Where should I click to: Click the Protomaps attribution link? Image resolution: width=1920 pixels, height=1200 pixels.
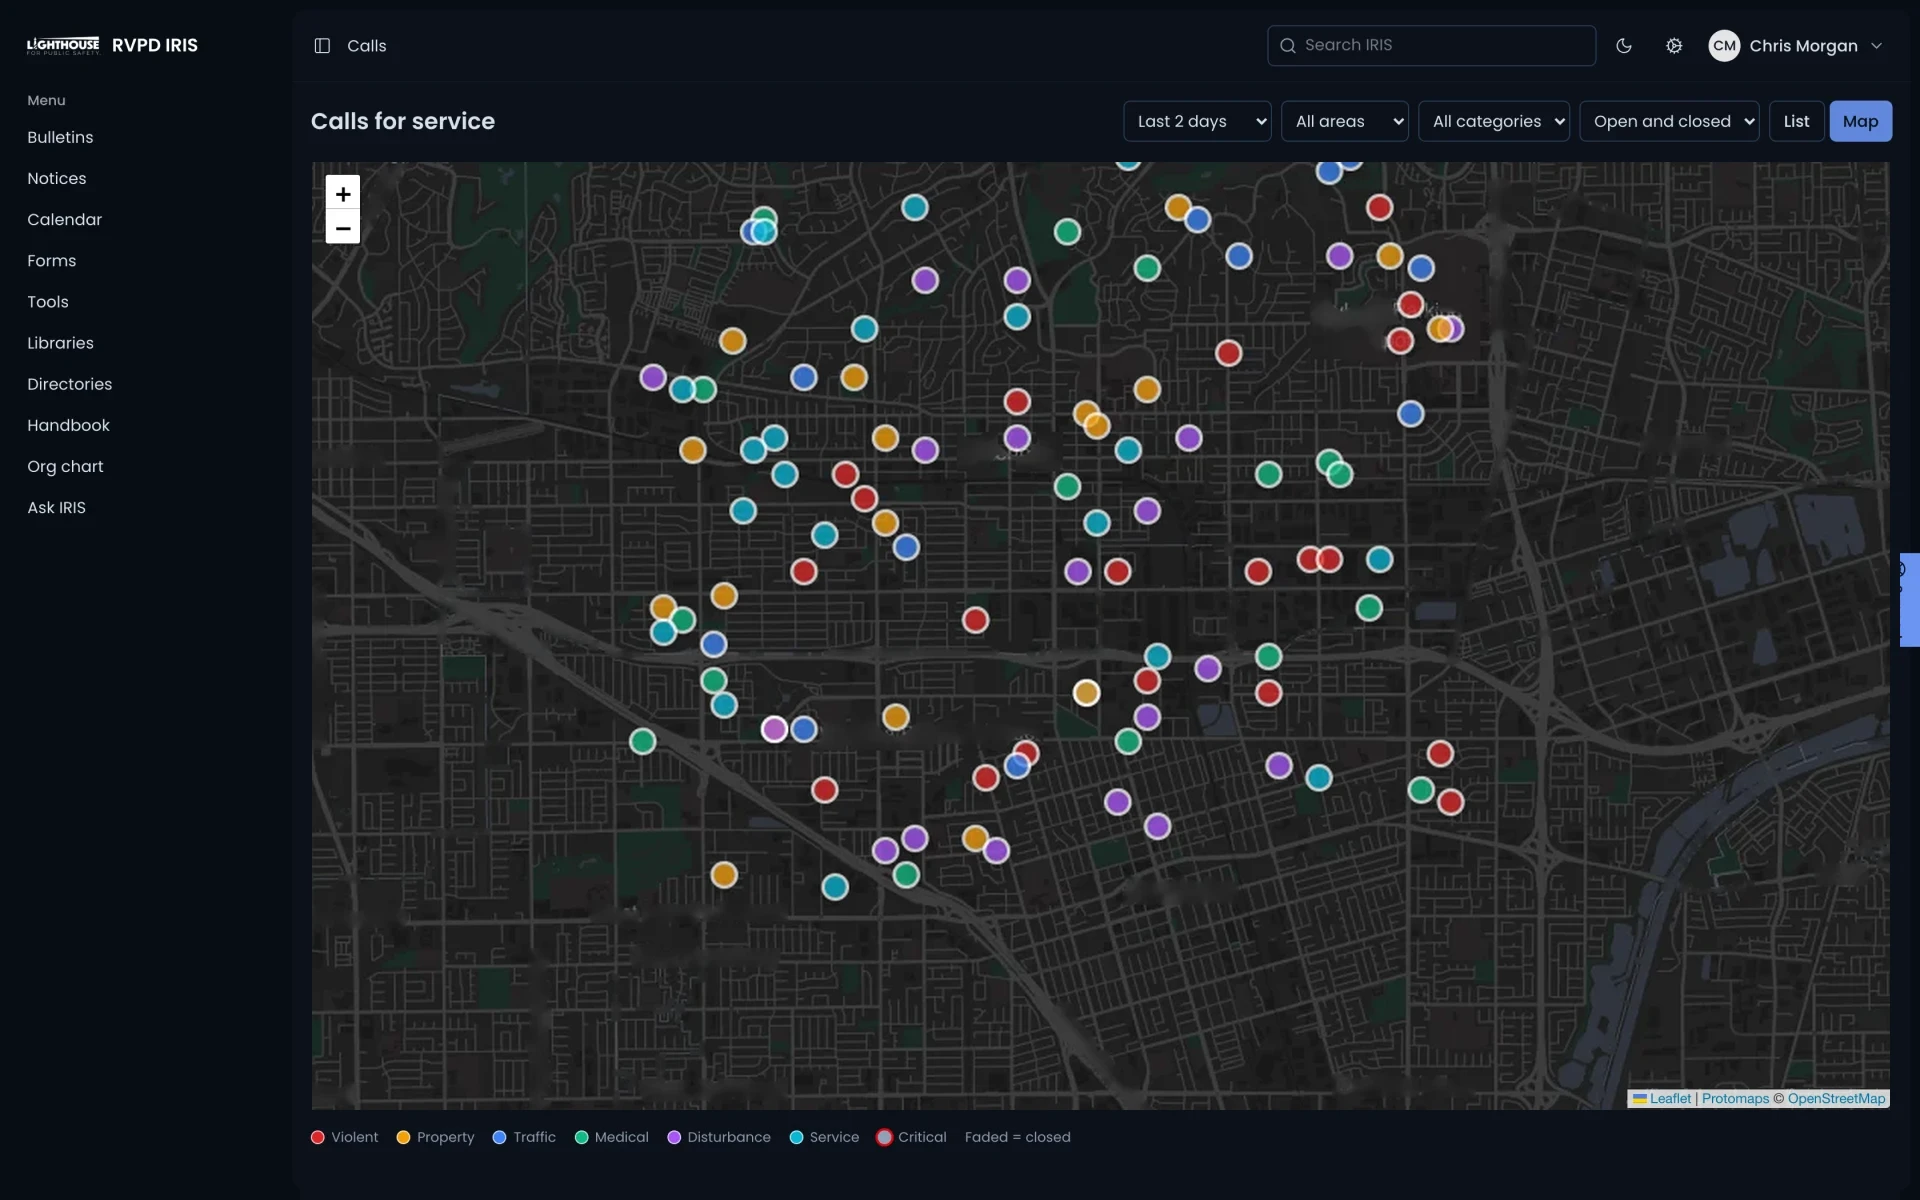pyautogui.click(x=1735, y=1098)
